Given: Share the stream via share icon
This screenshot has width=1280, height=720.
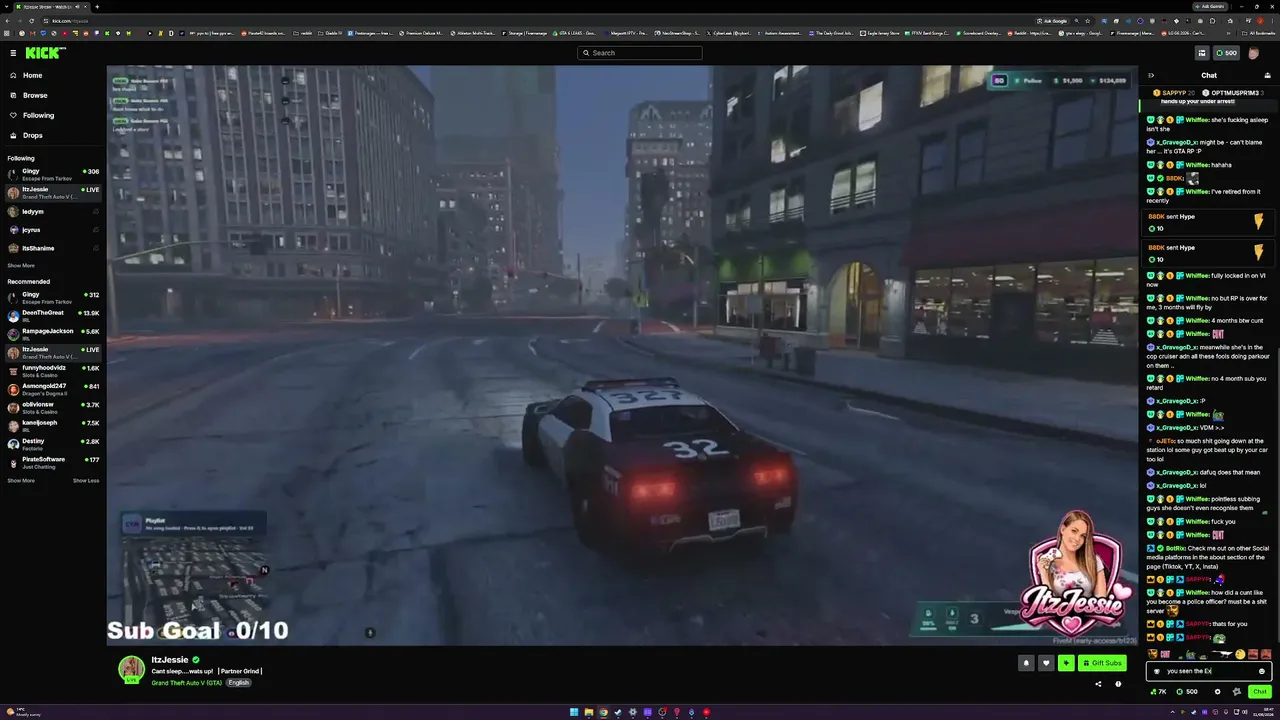Looking at the screenshot, I should click(x=1098, y=684).
